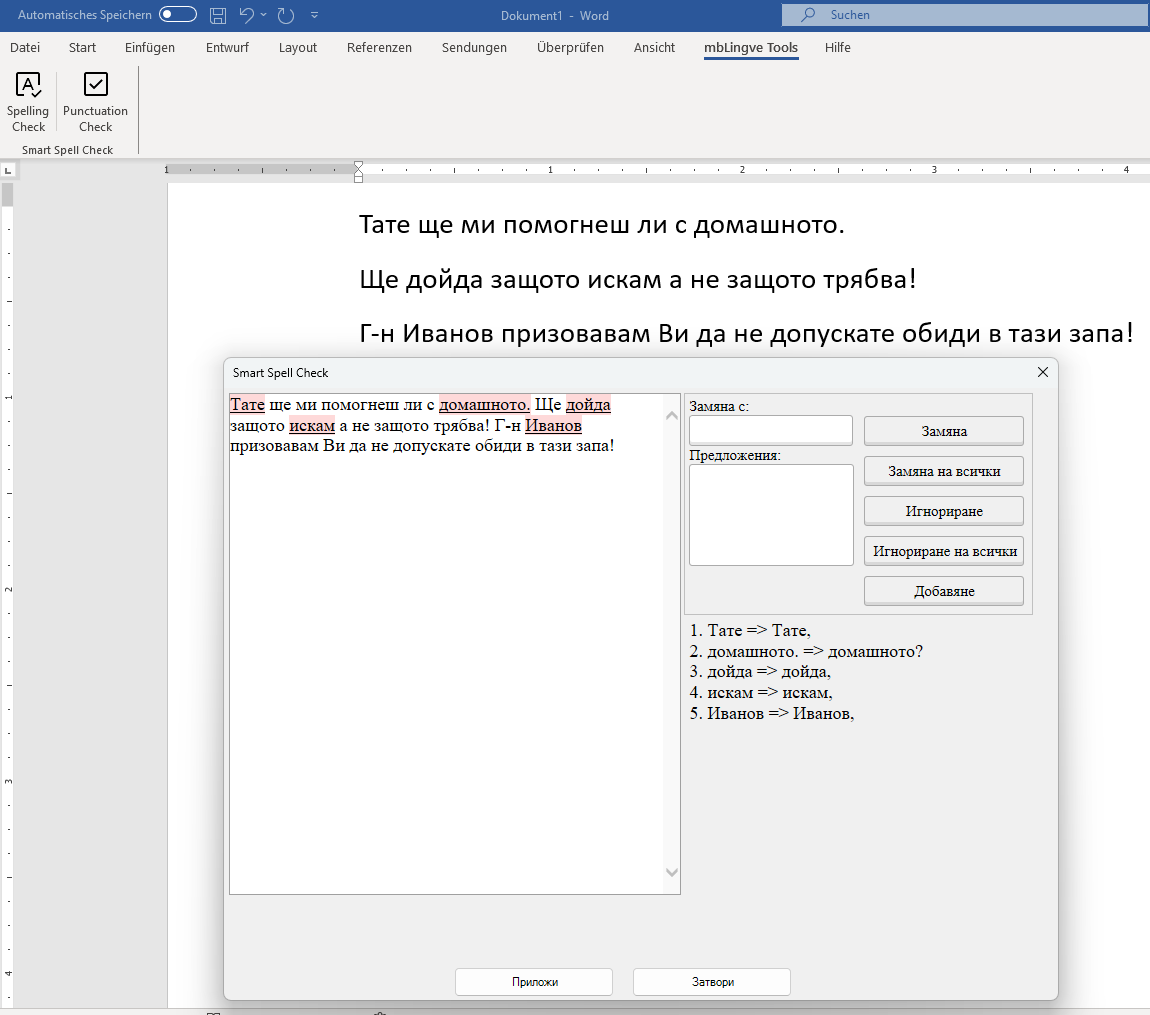Open the undo history dropdown arrow
The height and width of the screenshot is (1015, 1150).
(x=263, y=15)
